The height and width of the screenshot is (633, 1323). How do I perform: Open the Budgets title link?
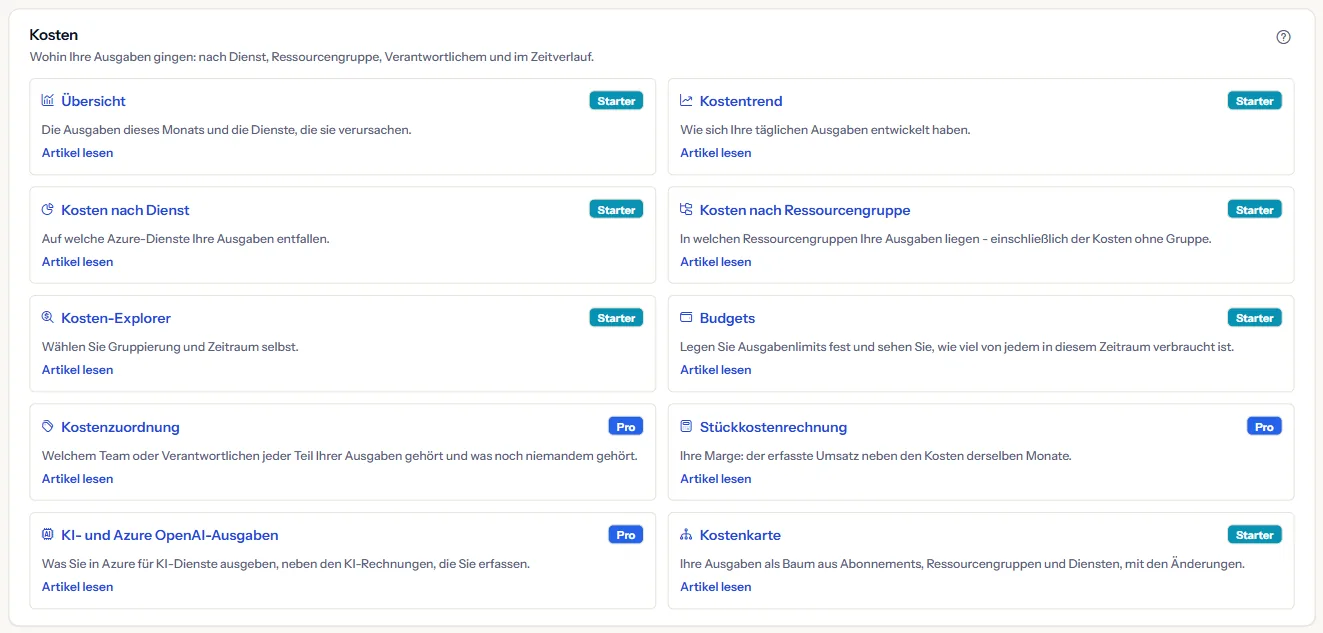coord(727,318)
